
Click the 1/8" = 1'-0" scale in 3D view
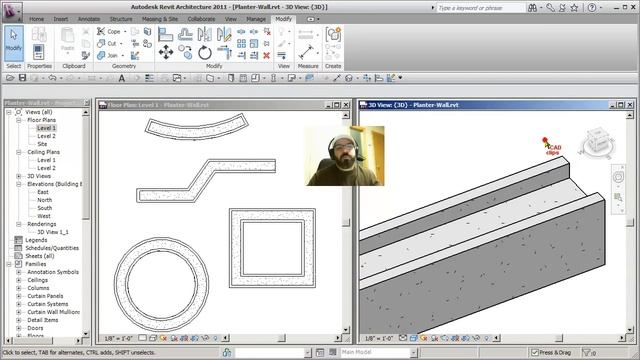[379, 338]
